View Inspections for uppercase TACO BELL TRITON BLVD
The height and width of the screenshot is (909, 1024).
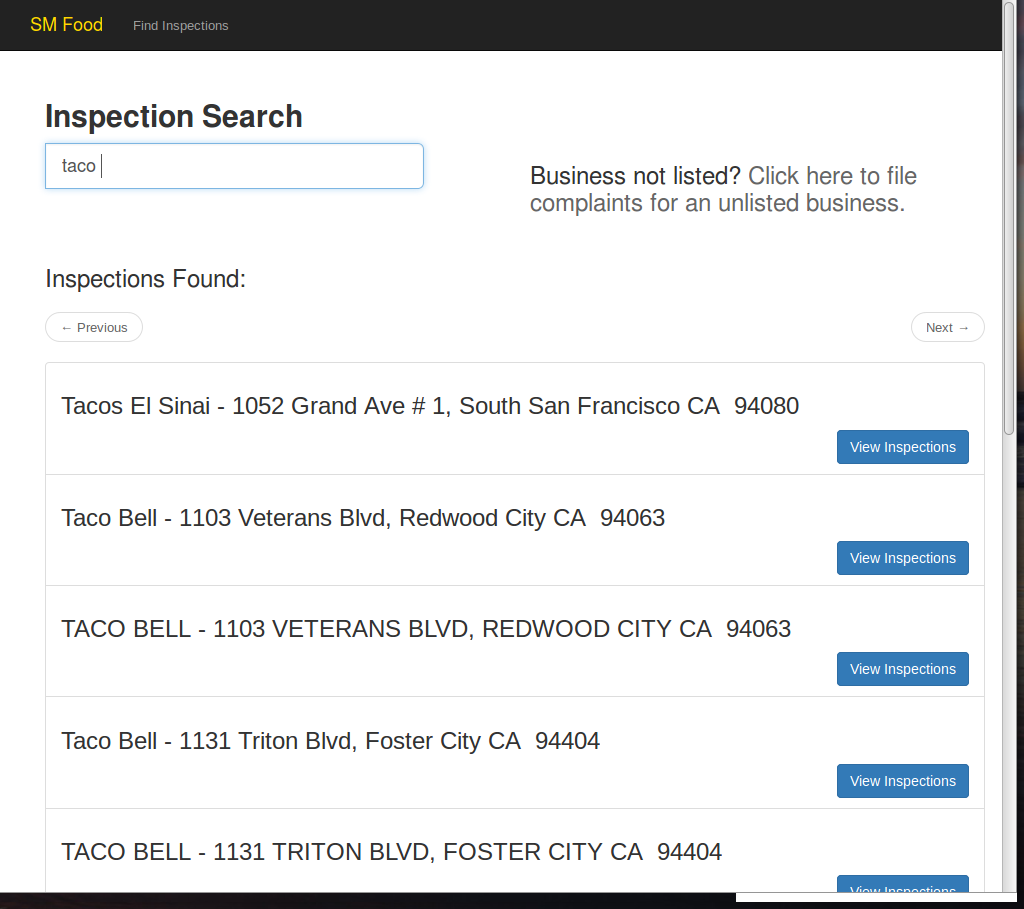902,885
